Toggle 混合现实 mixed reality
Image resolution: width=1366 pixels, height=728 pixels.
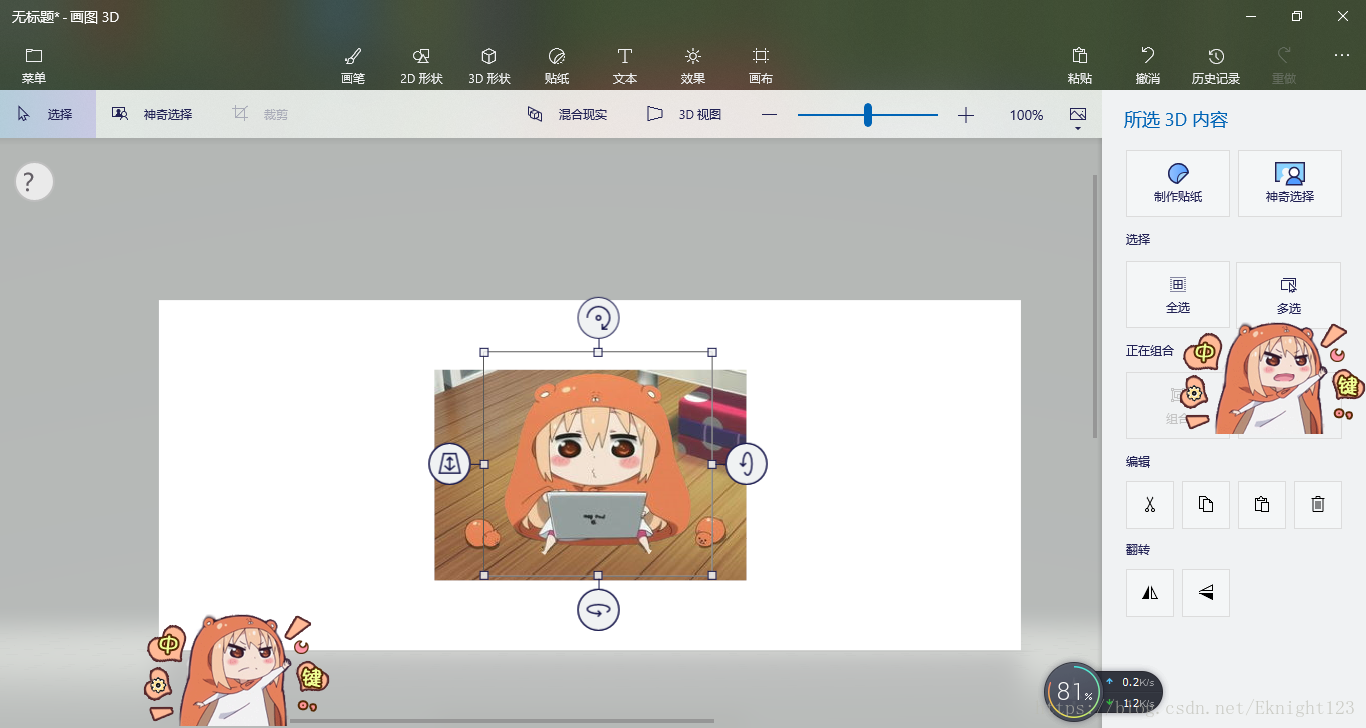pos(567,114)
